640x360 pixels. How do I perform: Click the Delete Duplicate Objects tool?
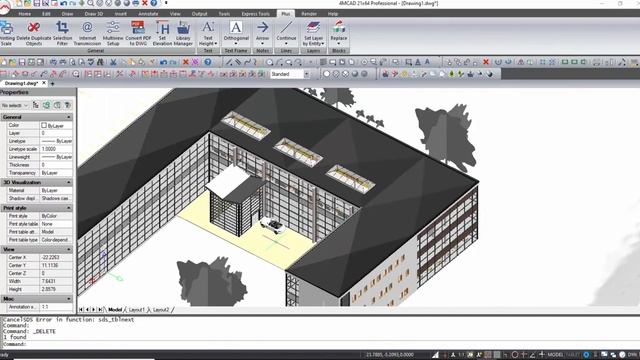[x=34, y=33]
